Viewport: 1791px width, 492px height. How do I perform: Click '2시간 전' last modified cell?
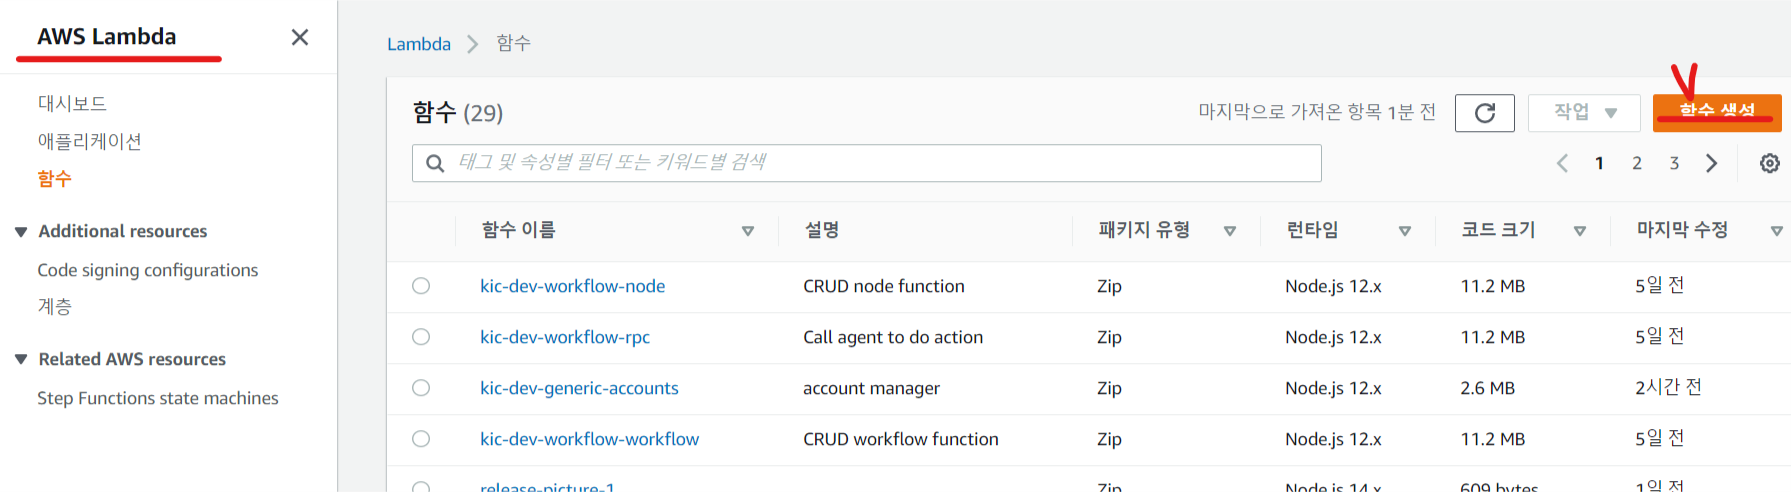coord(1668,387)
